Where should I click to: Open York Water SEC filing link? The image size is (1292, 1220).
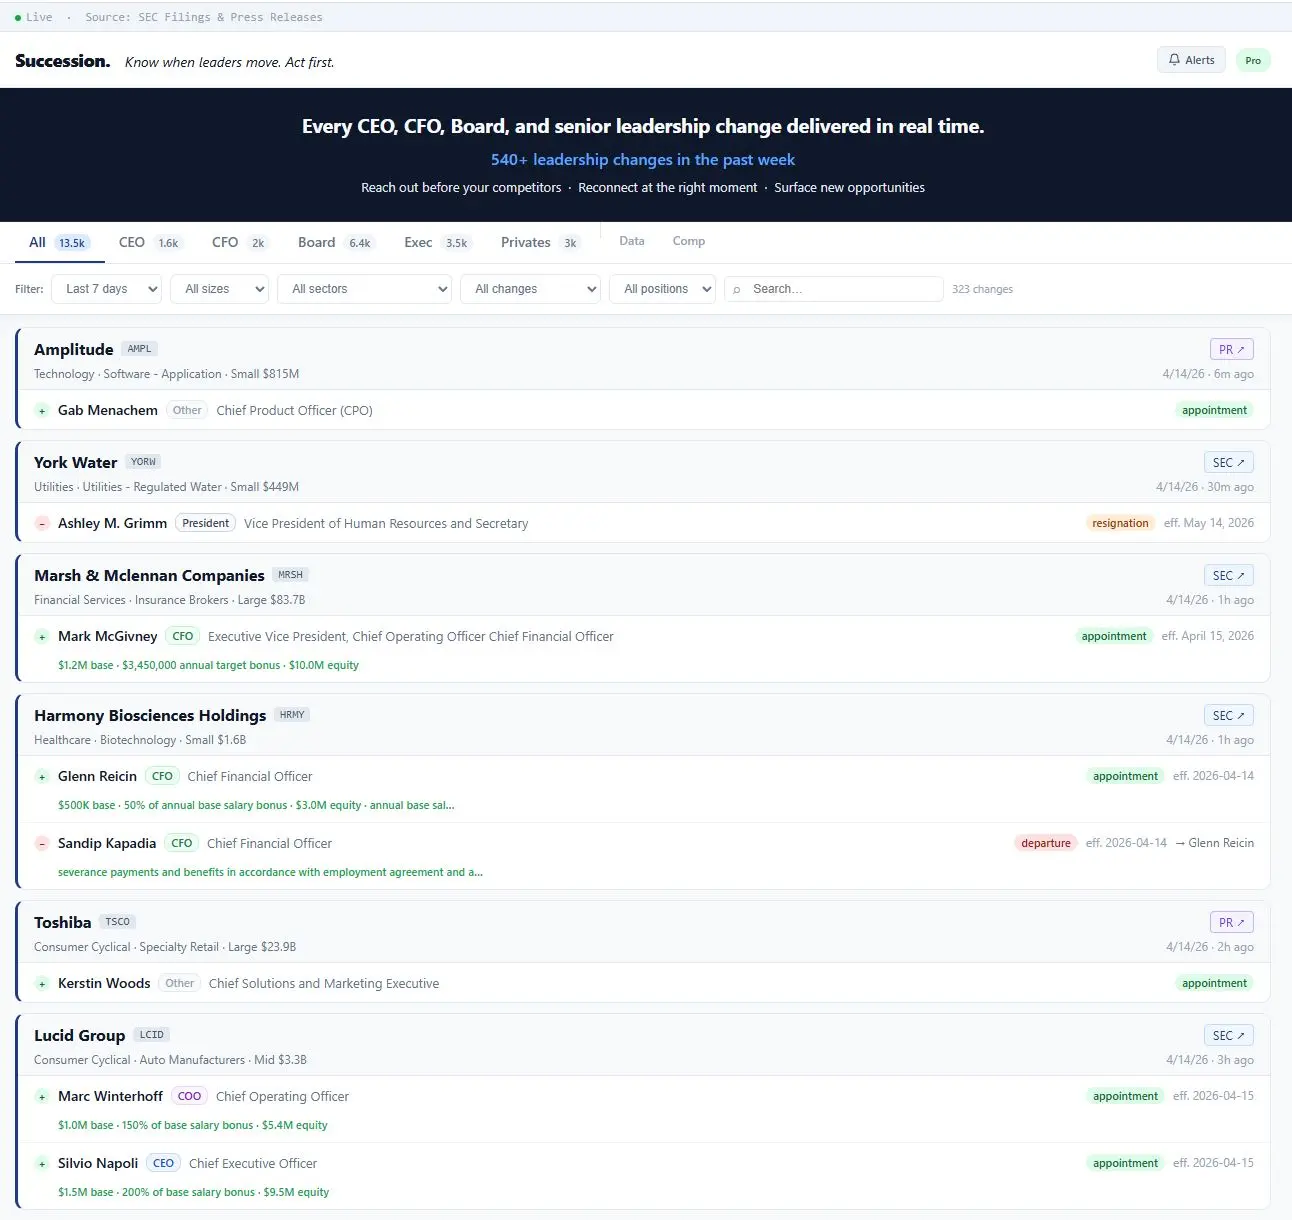coord(1228,462)
